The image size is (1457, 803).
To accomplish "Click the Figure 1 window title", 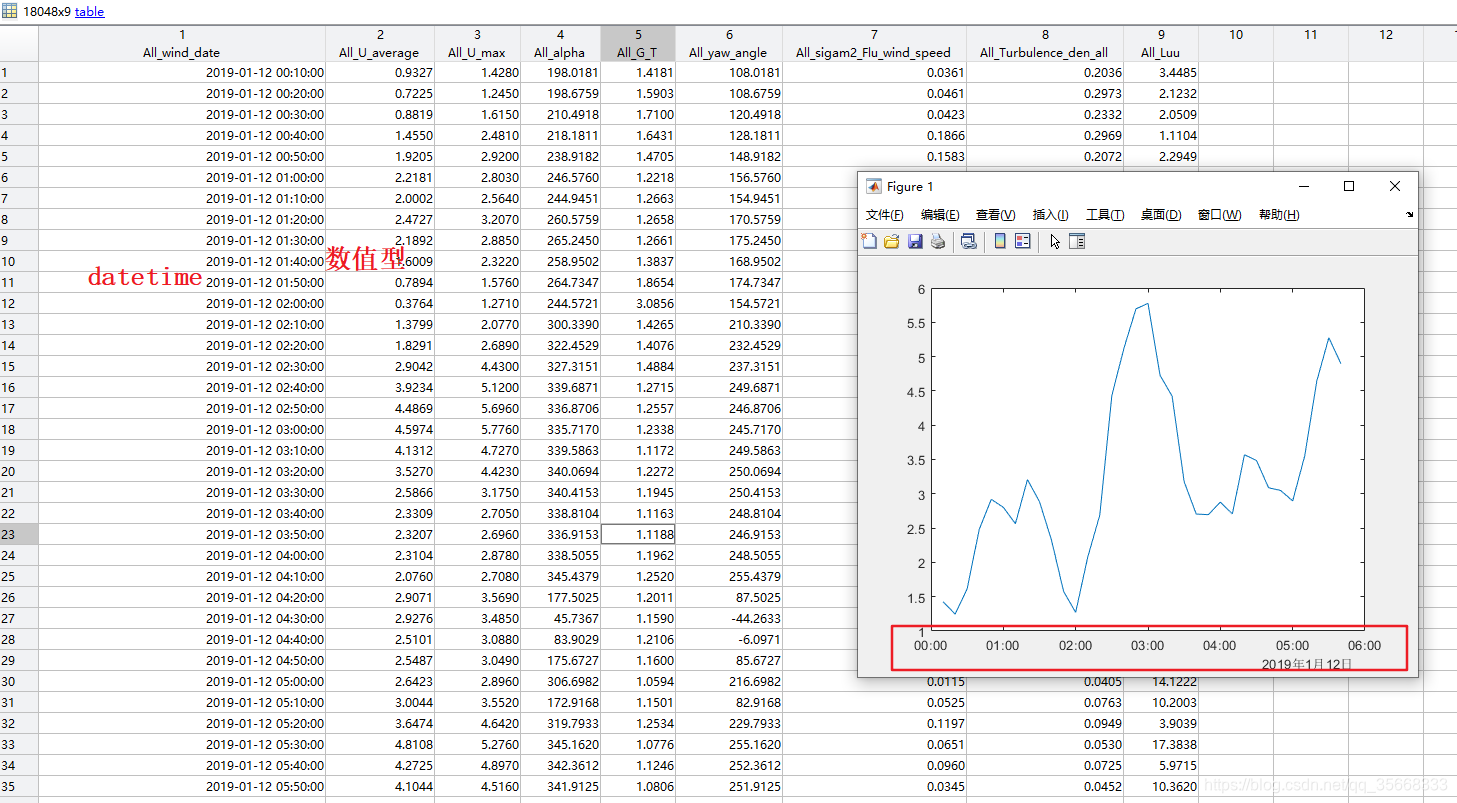I will tap(910, 186).
